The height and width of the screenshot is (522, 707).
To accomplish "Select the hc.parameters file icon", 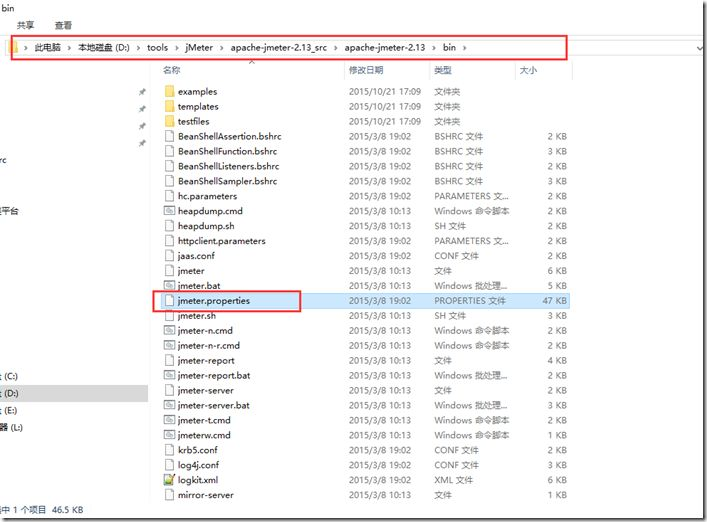I will click(169, 196).
